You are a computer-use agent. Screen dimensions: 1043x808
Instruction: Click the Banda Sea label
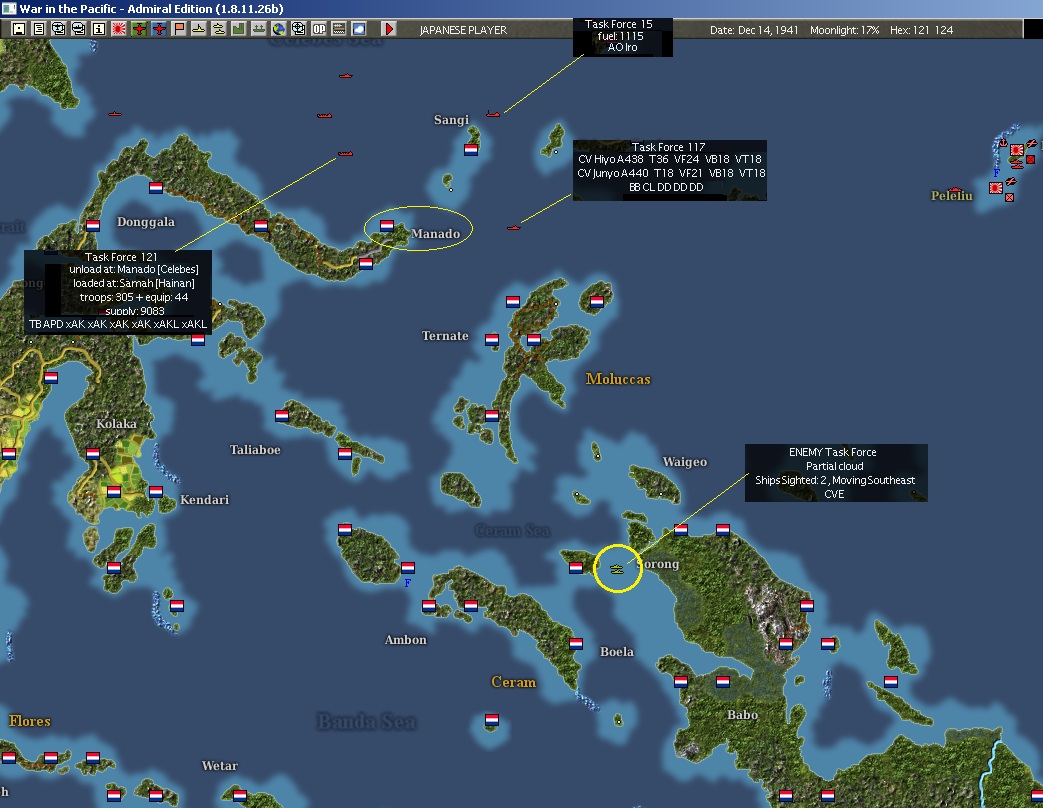pyautogui.click(x=367, y=722)
